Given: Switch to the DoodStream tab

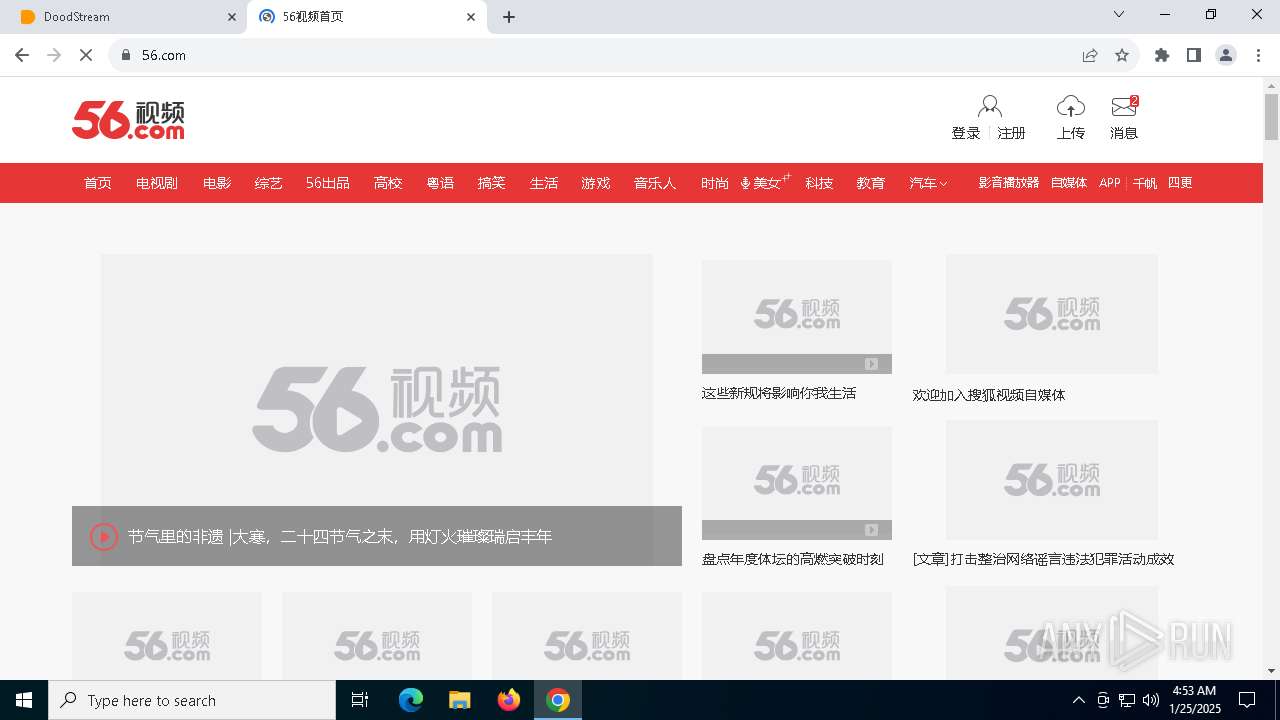Looking at the screenshot, I should 123,17.
